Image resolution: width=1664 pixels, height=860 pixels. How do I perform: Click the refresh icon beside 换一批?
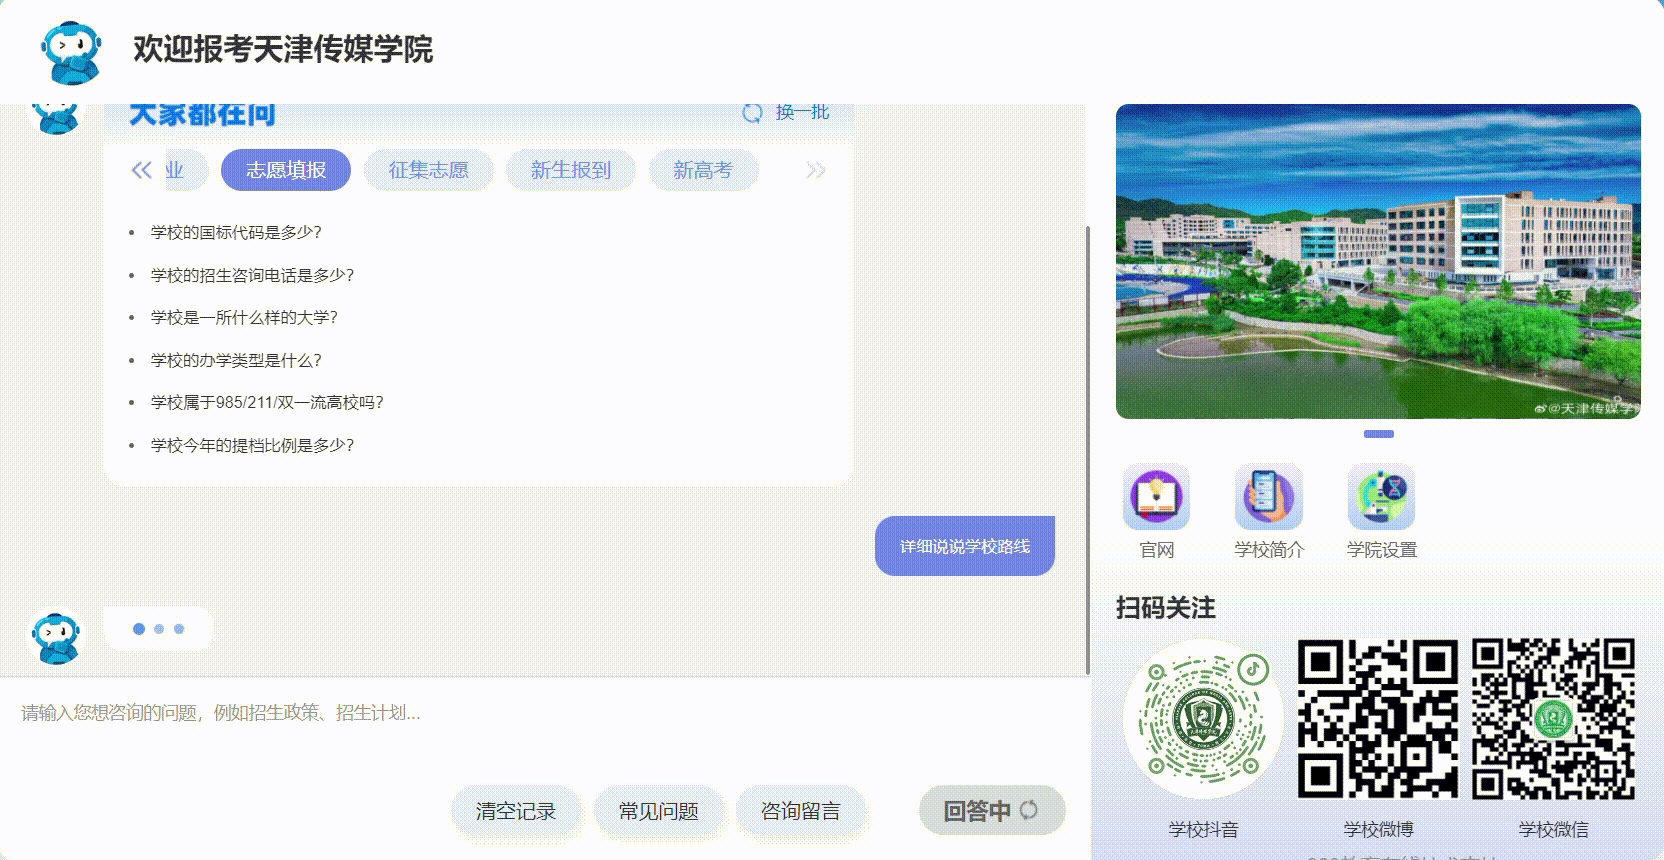coord(752,113)
